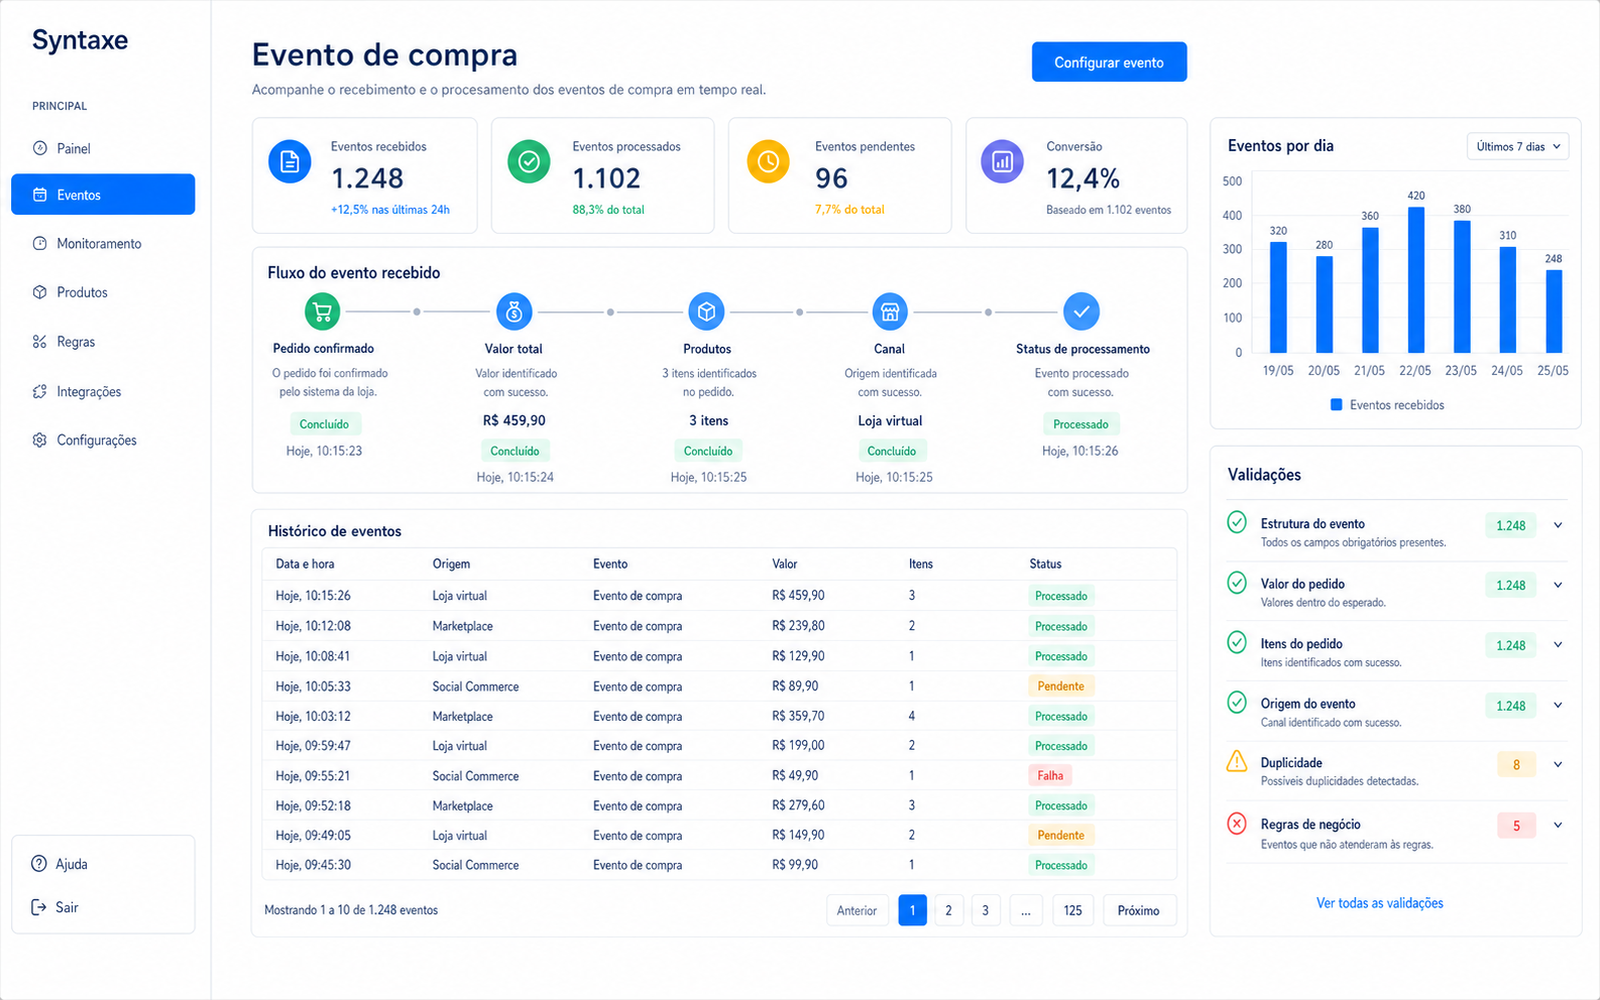Go to page 3 of events
The width and height of the screenshot is (1600, 1000).
[x=985, y=910]
